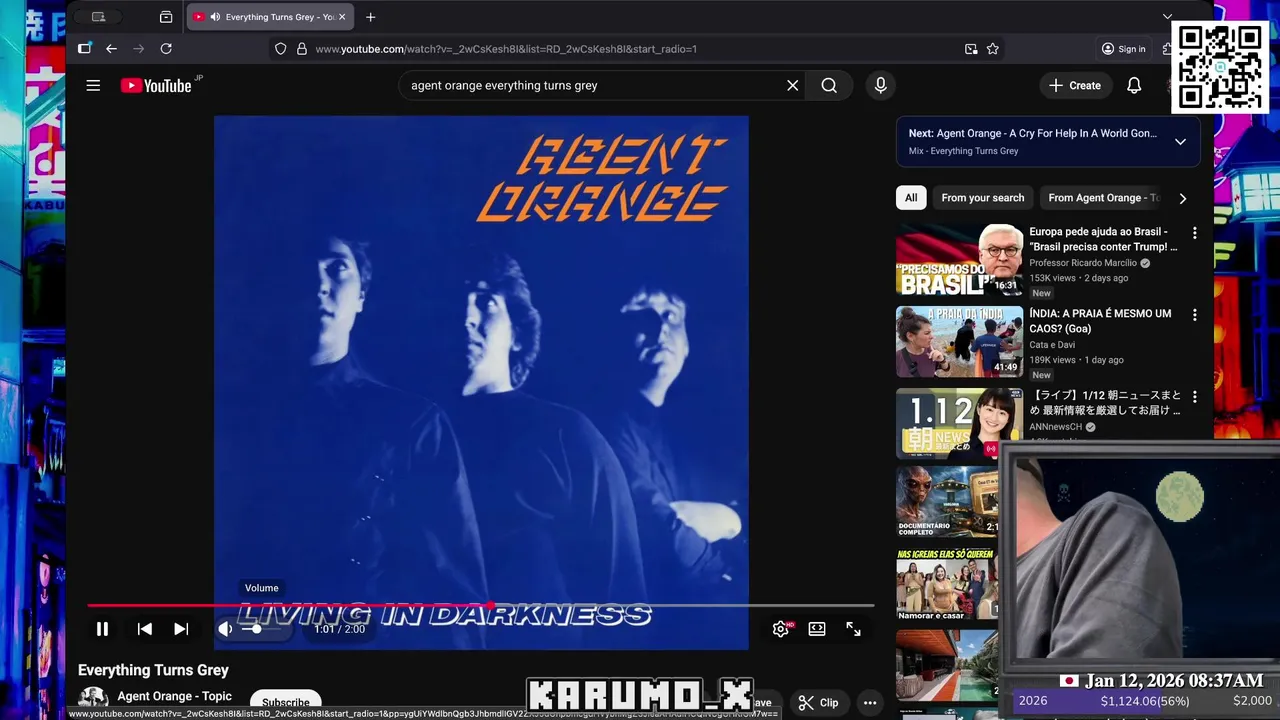
Task: Open the list all tabs dropdown
Action: pos(1167,17)
